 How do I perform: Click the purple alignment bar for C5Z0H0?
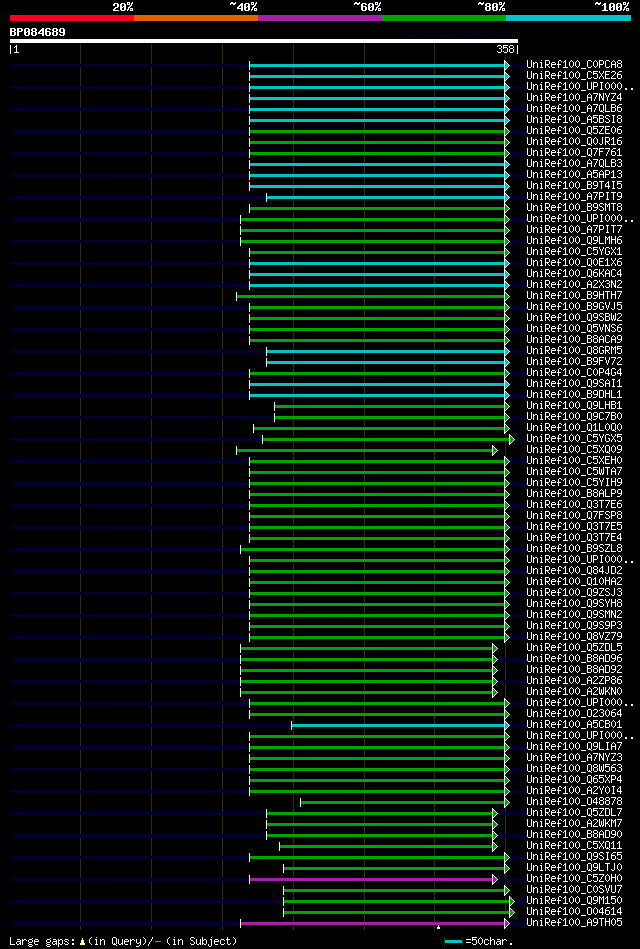pos(373,879)
